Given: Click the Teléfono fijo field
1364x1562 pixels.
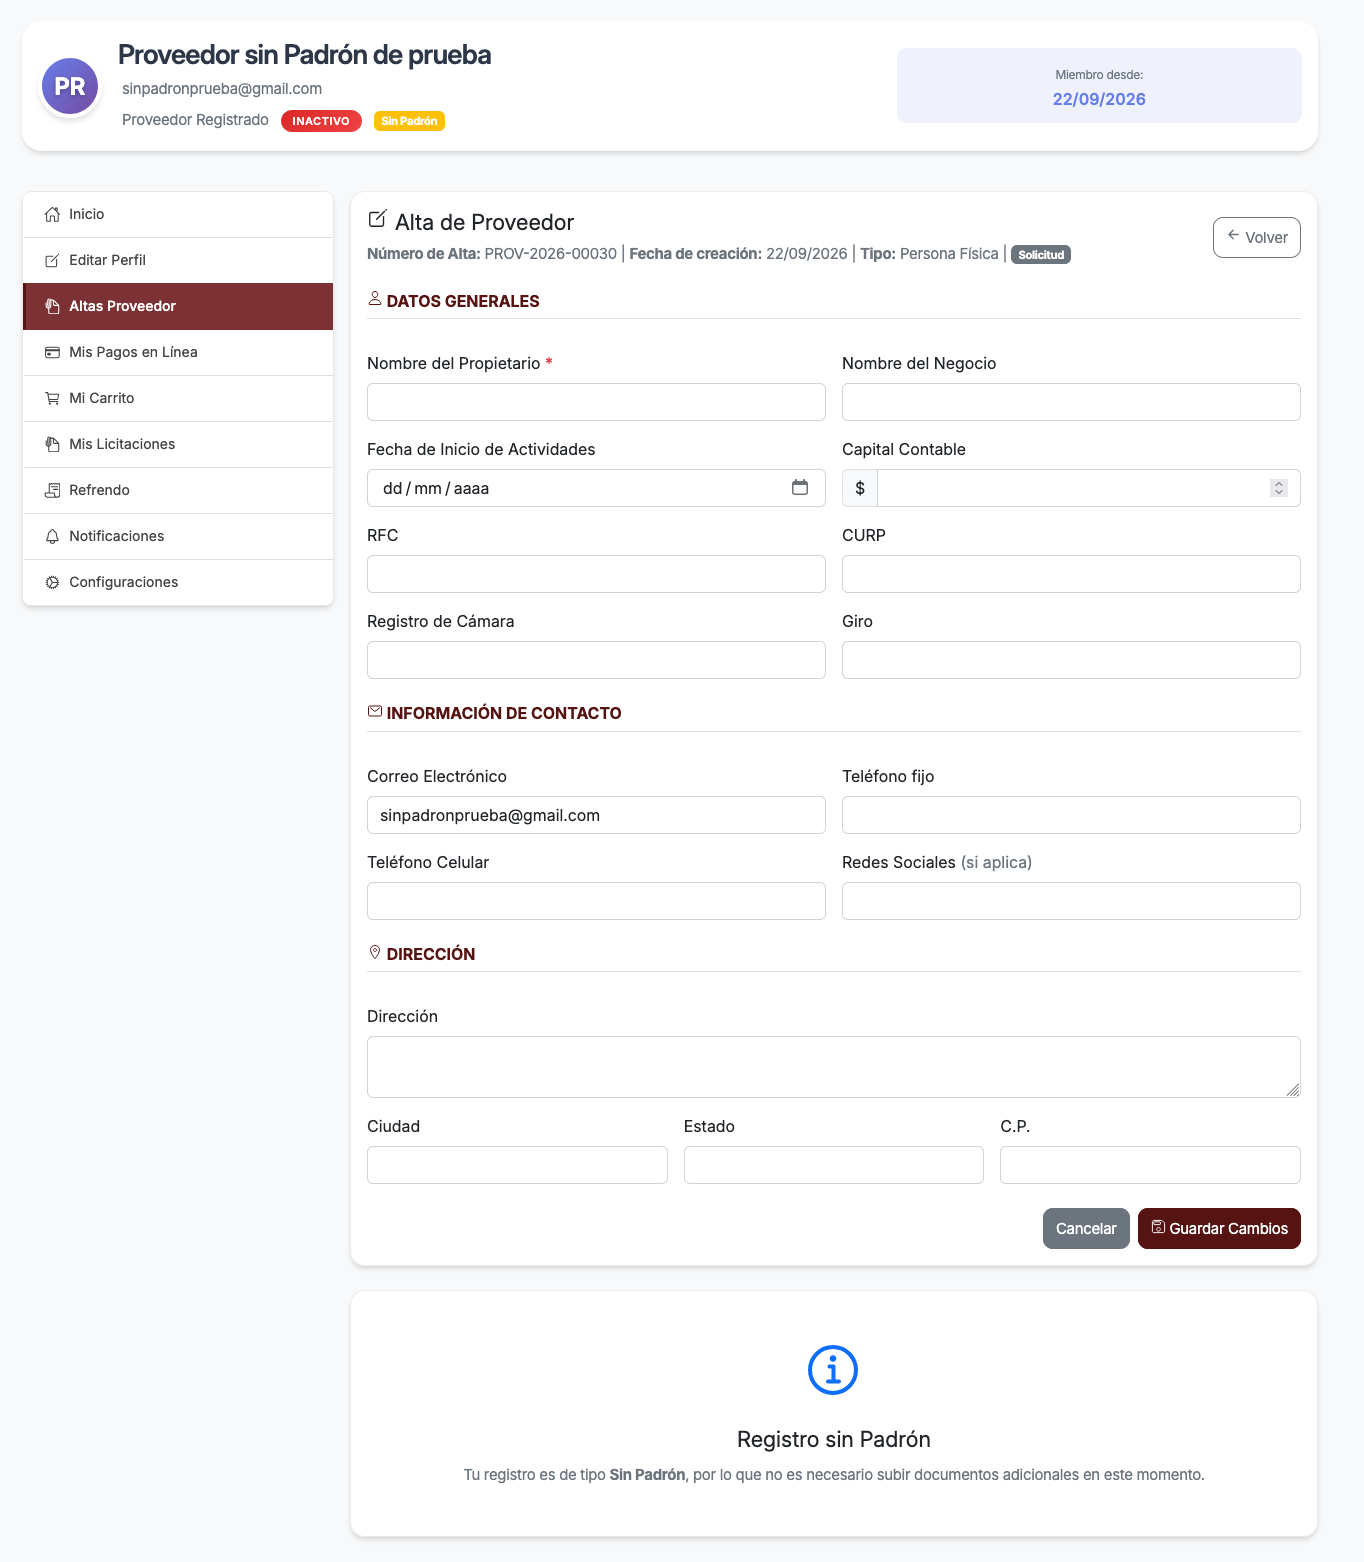Looking at the screenshot, I should [x=1071, y=815].
